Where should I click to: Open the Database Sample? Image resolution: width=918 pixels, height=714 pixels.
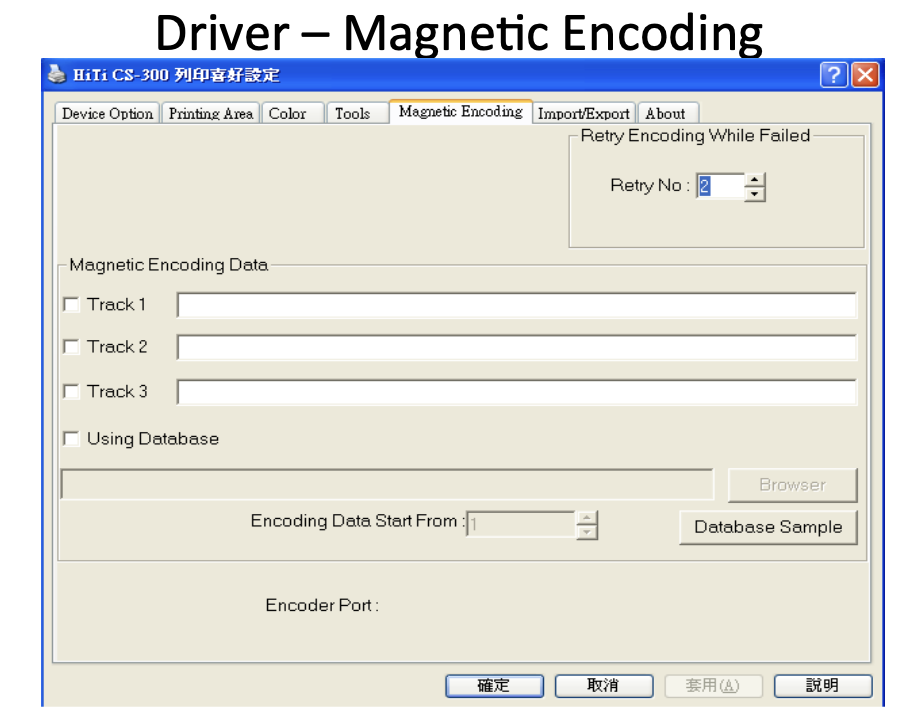[x=768, y=527]
